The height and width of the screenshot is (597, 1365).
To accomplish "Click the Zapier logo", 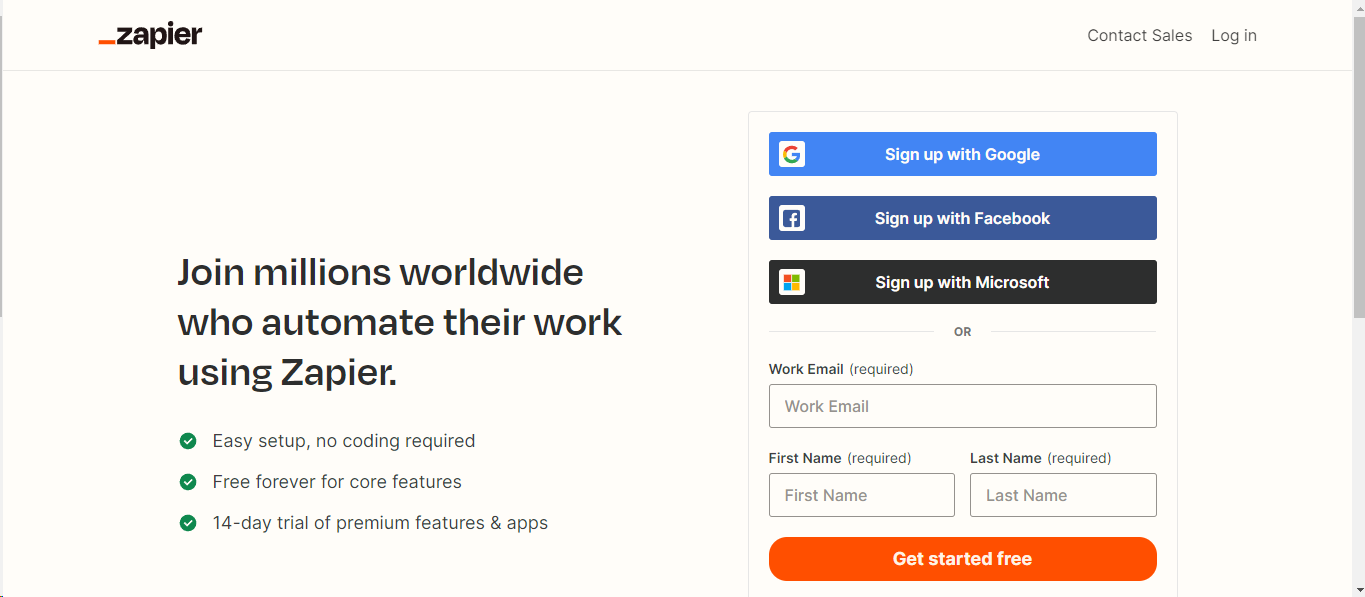I will pyautogui.click(x=150, y=35).
